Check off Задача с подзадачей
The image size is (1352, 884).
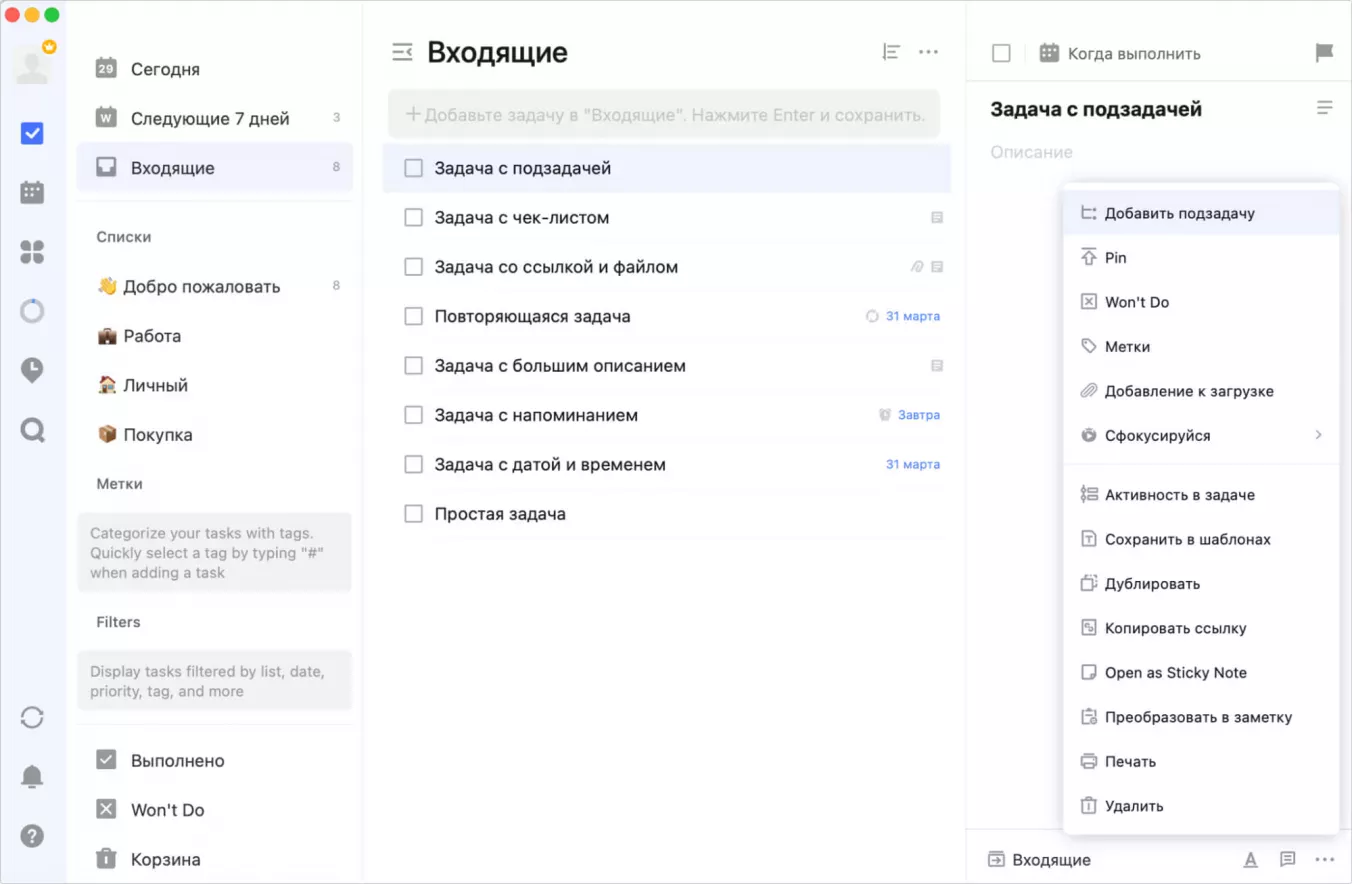(413, 168)
